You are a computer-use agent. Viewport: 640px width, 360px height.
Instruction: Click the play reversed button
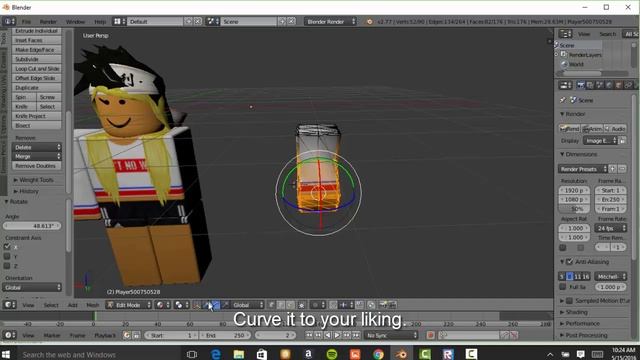point(328,335)
